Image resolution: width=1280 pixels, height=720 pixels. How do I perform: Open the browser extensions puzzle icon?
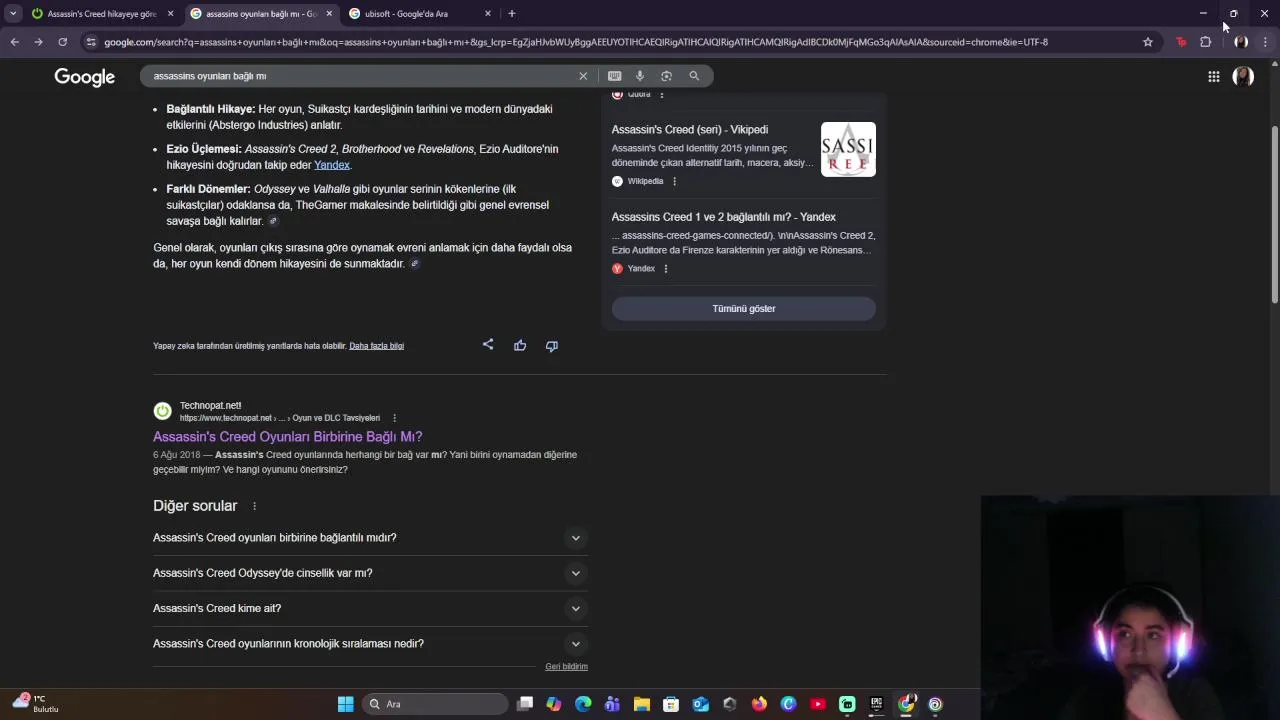[1205, 42]
